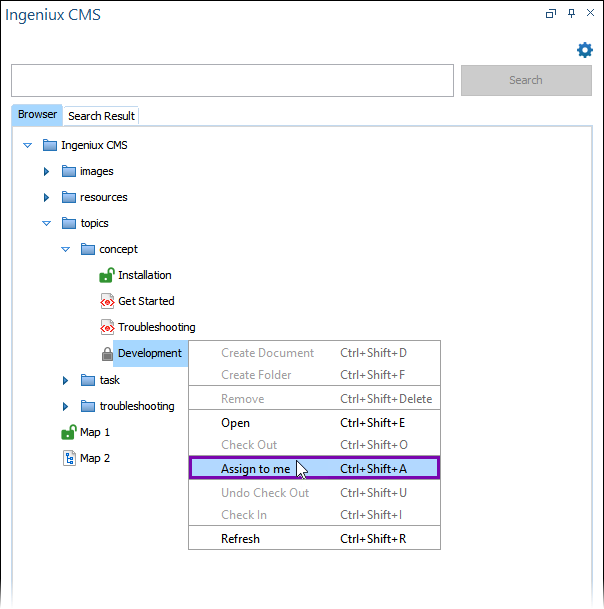Select the Map 1 item
Image resolution: width=604 pixels, height=609 pixels.
(x=95, y=432)
